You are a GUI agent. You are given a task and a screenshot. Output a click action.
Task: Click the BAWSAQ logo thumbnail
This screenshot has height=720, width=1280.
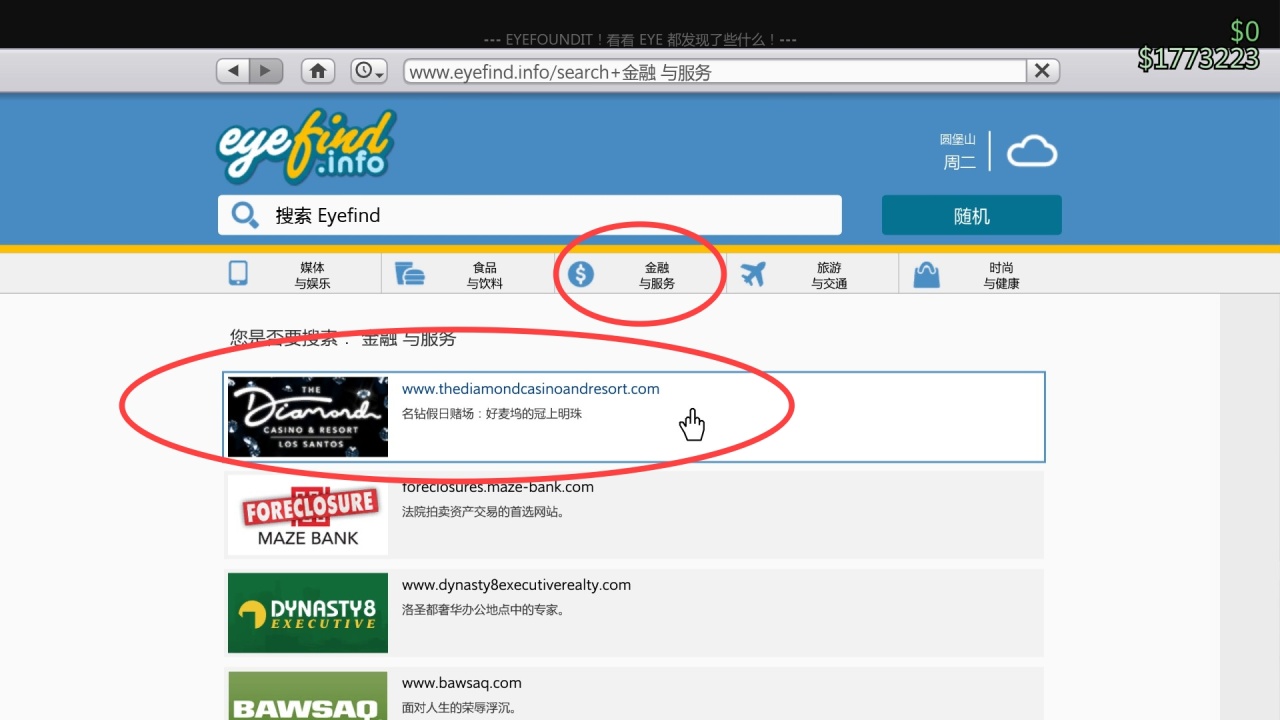(308, 696)
